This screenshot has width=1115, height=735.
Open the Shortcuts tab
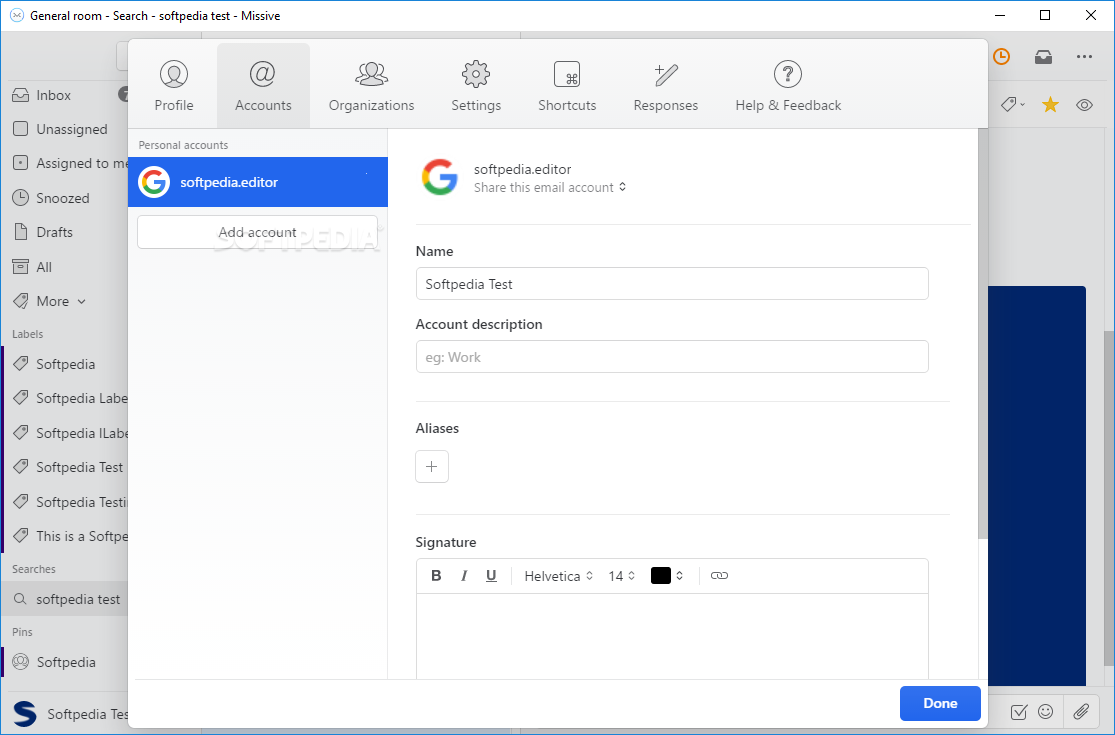point(567,86)
